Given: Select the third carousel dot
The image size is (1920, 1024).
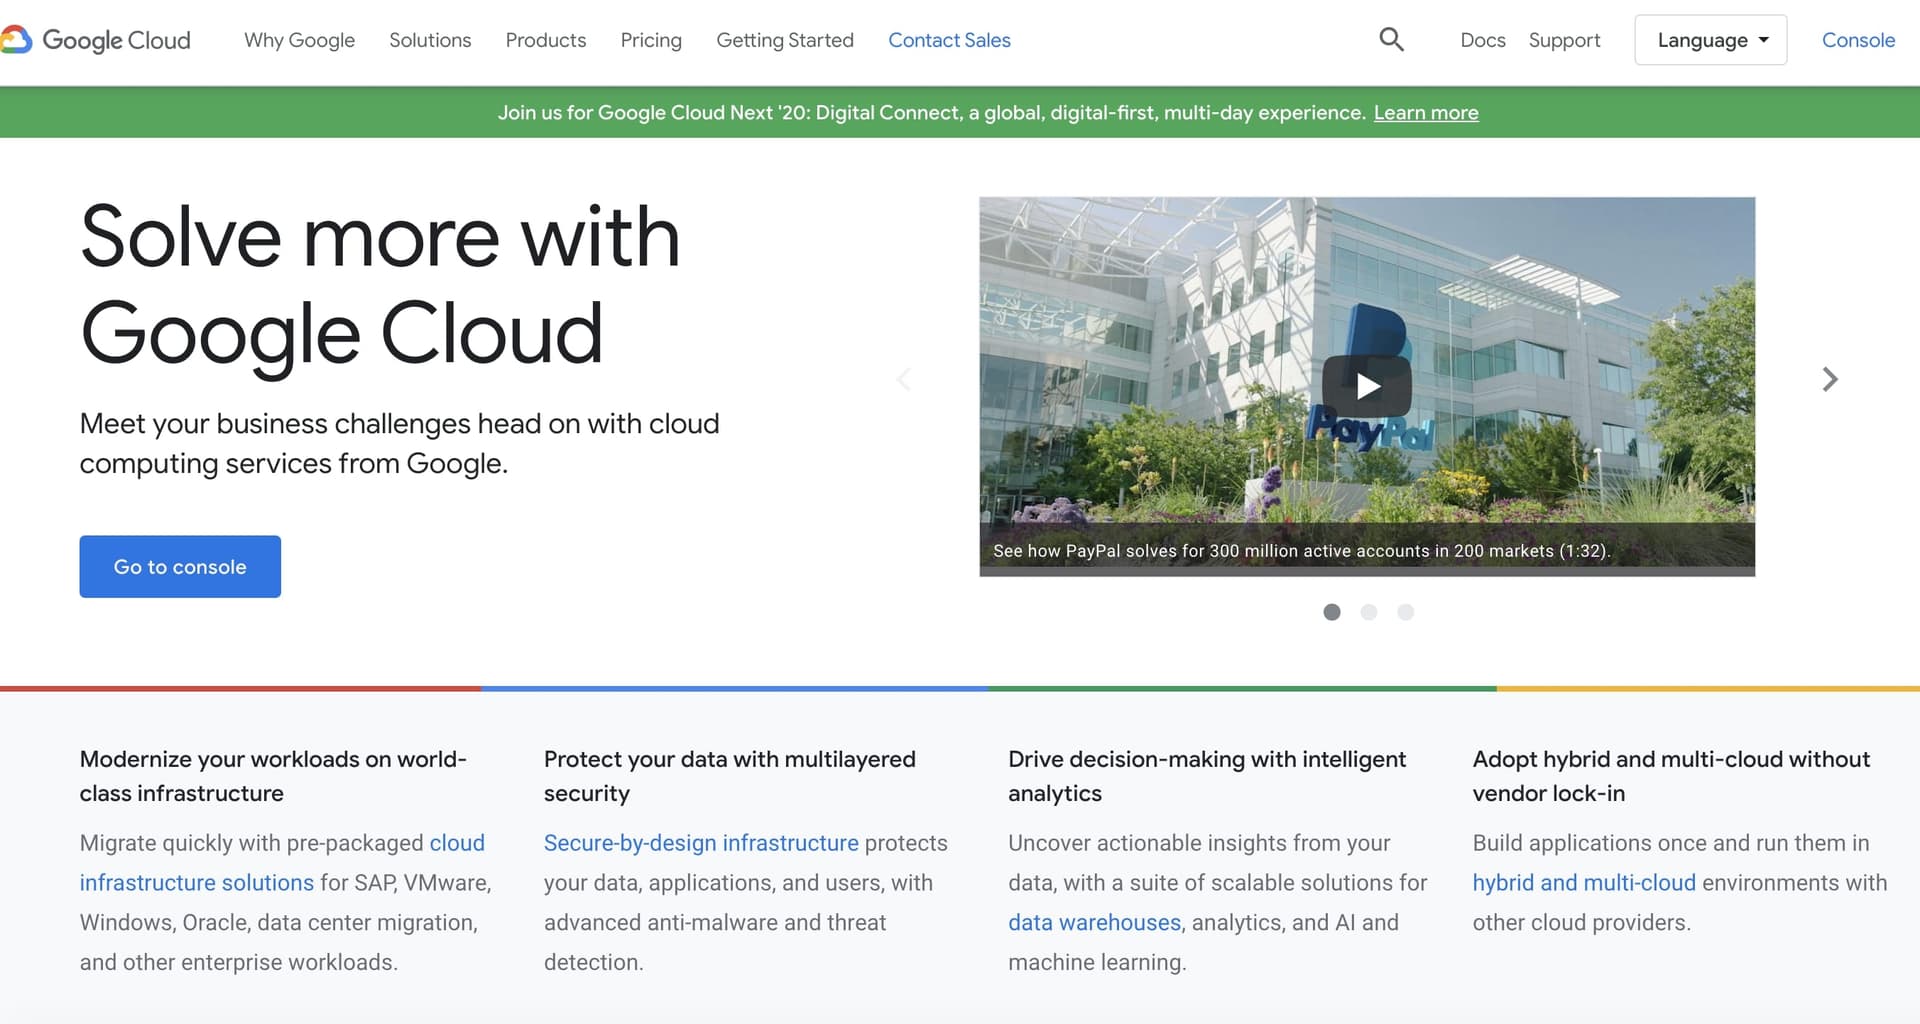Looking at the screenshot, I should [x=1405, y=612].
